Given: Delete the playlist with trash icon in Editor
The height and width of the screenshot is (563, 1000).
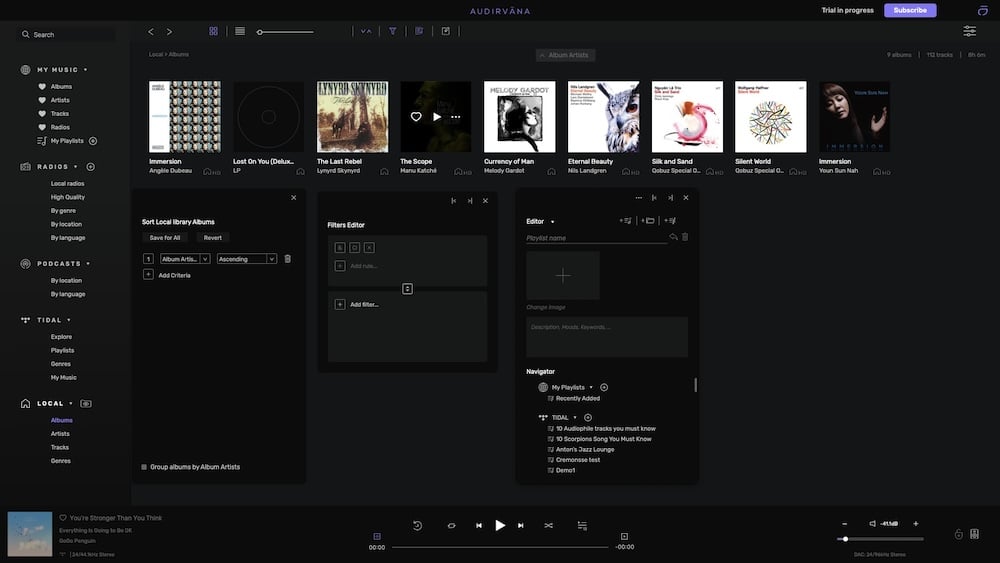Looking at the screenshot, I should [x=685, y=237].
